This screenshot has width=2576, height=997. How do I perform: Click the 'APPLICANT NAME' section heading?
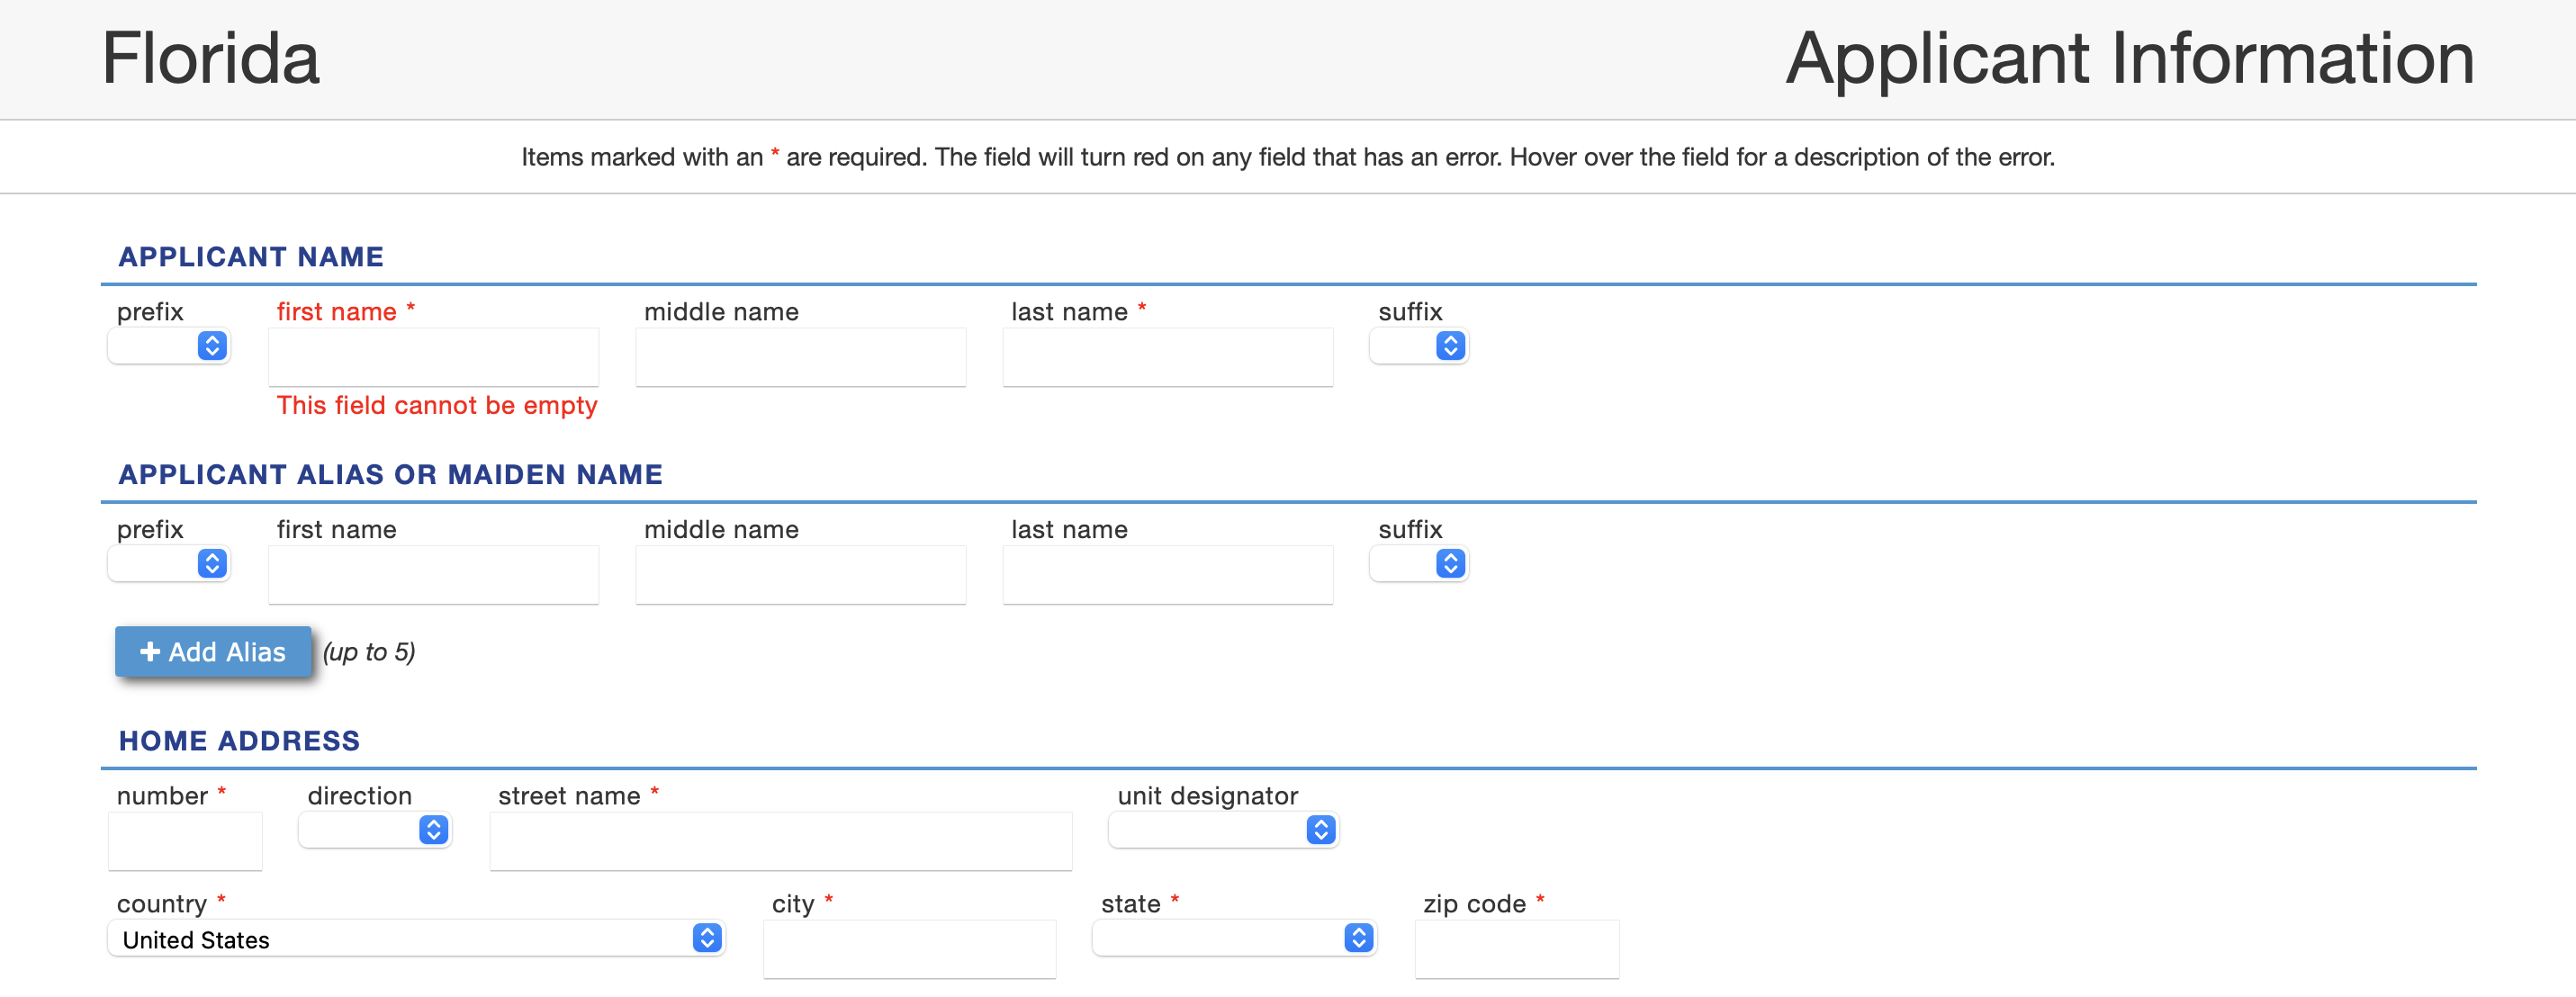(x=251, y=257)
